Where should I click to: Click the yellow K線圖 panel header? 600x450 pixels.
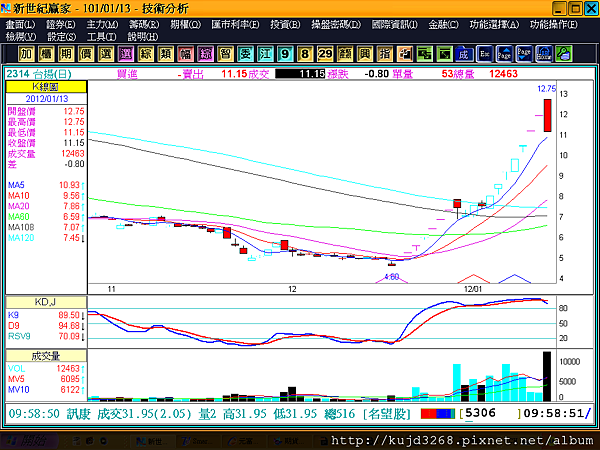[46, 86]
